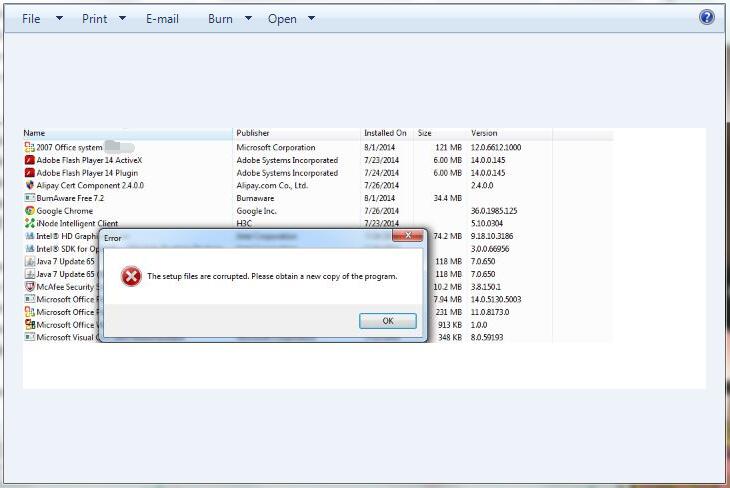Click version 36.0.1985.125 cell

(x=493, y=211)
